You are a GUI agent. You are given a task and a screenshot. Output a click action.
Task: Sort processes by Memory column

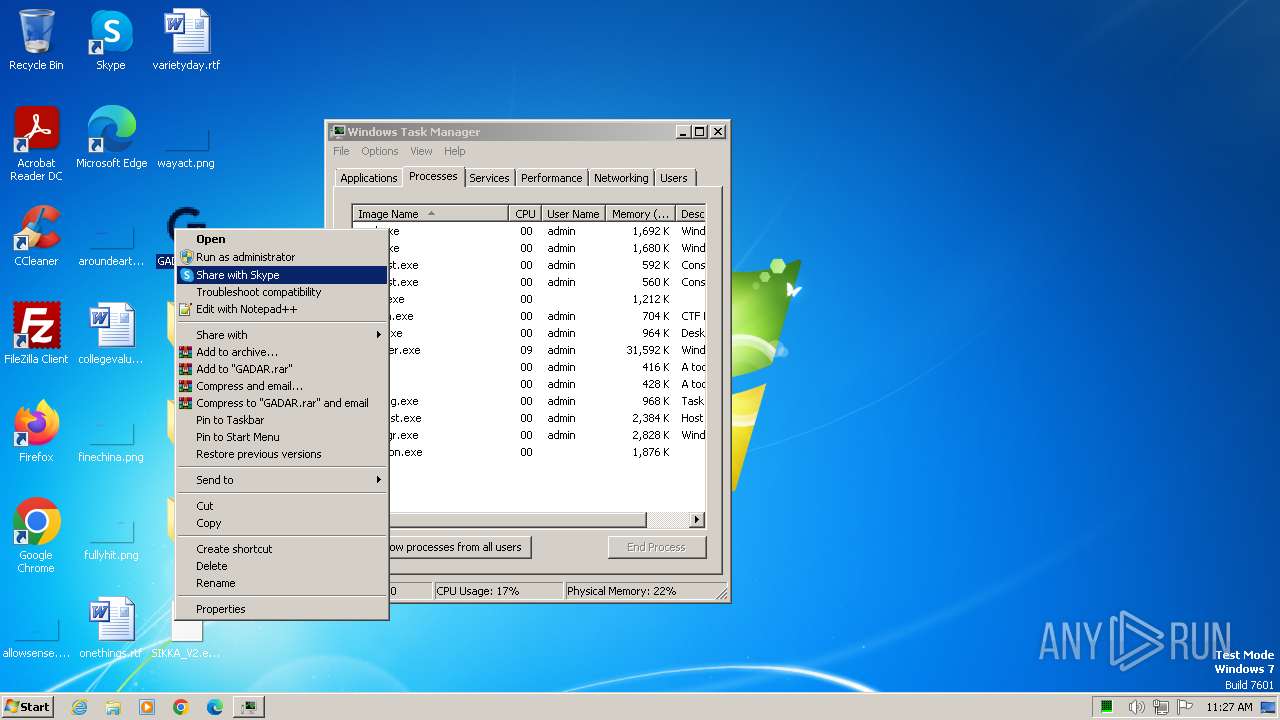(x=640, y=214)
